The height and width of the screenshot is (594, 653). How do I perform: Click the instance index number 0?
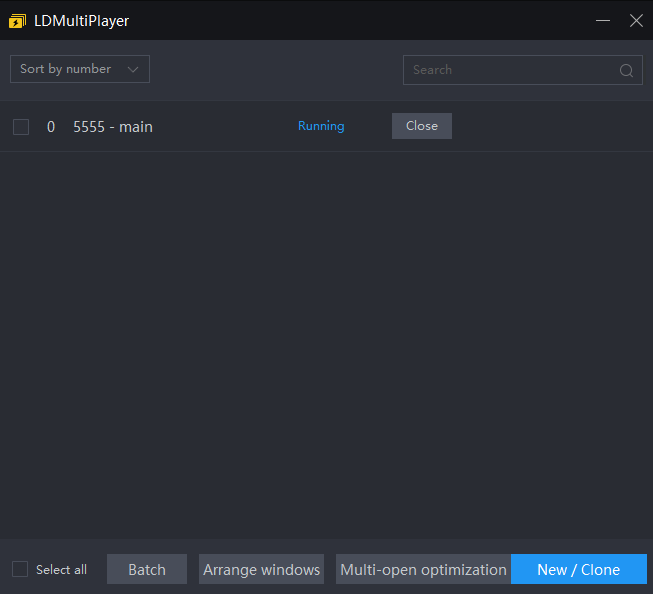pyautogui.click(x=51, y=127)
